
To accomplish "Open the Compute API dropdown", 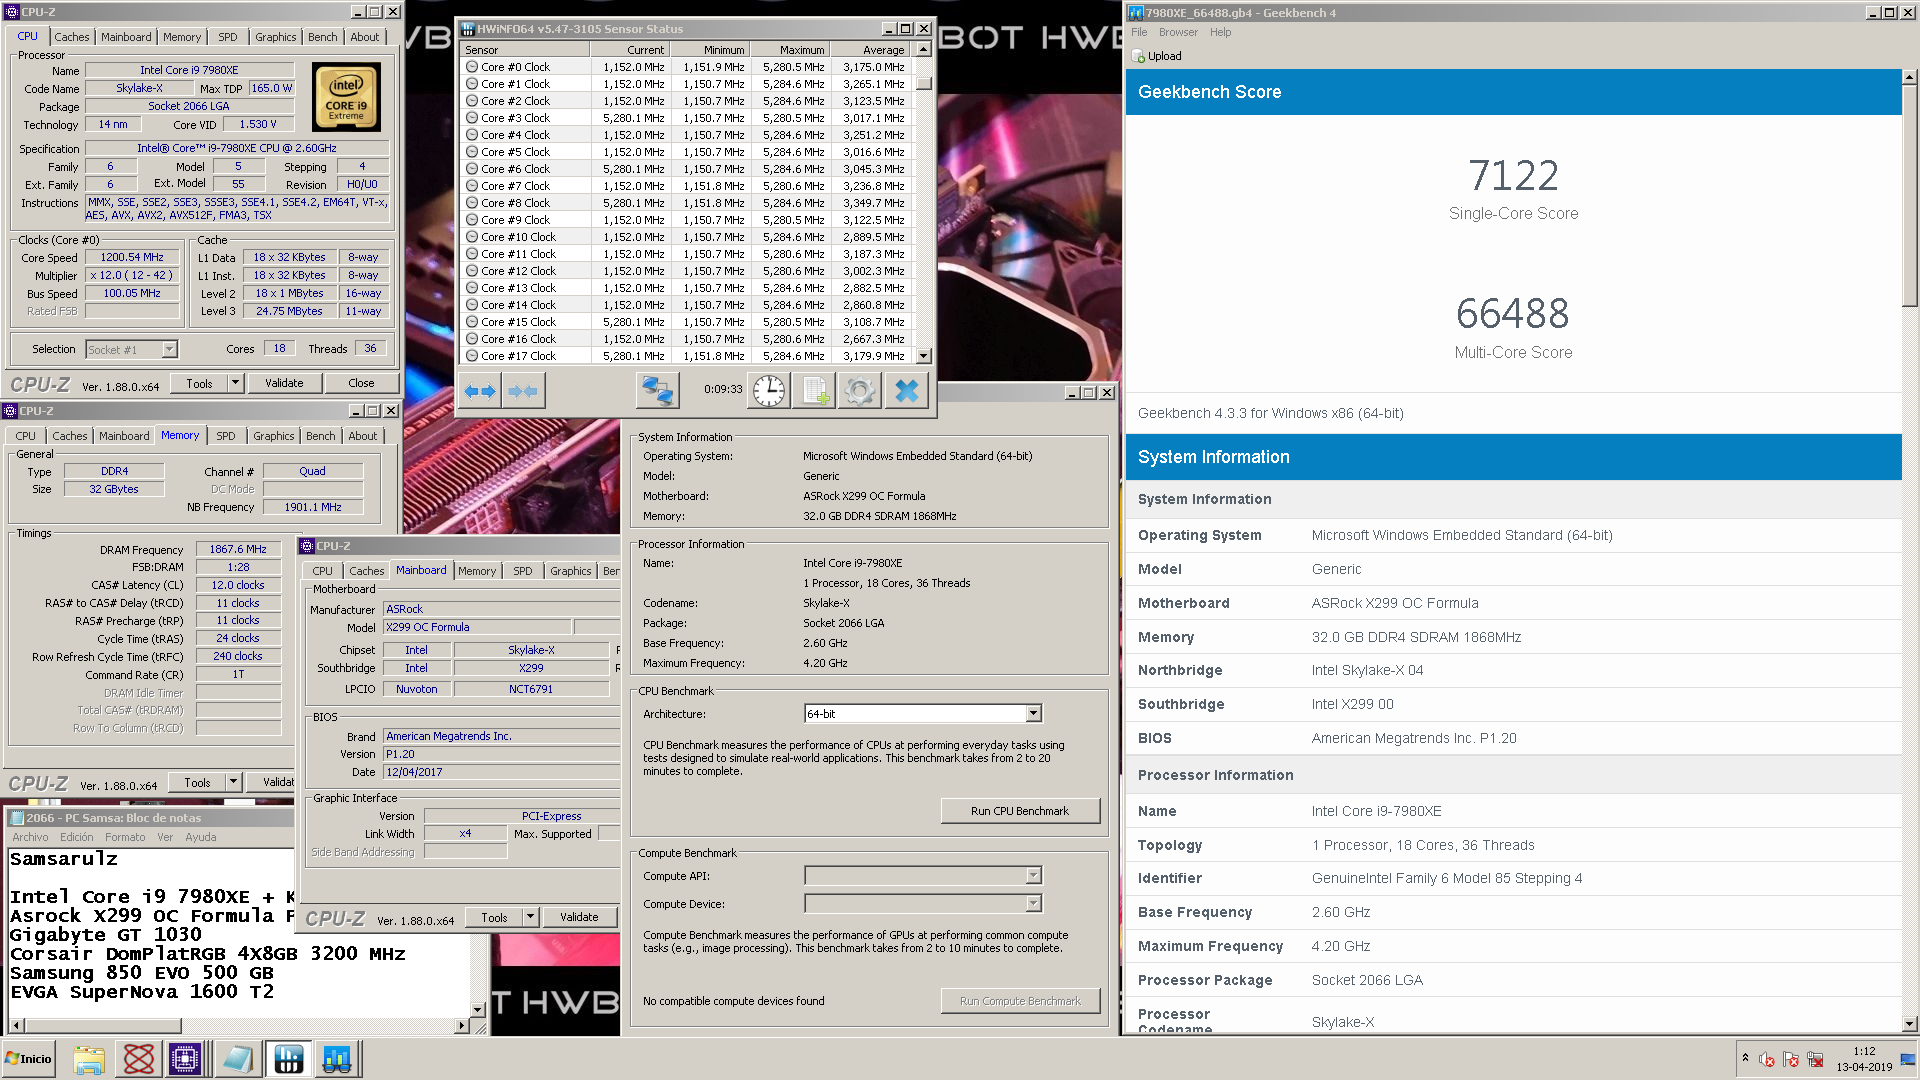I will click(1033, 876).
